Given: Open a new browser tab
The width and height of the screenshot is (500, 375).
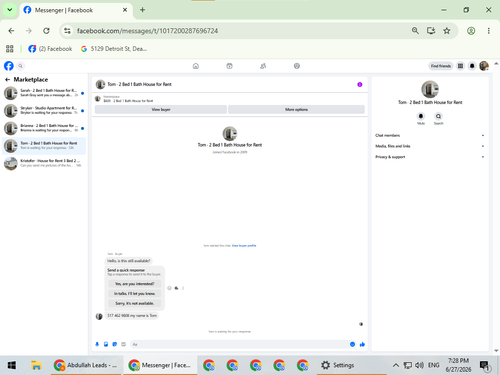Looking at the screenshot, I should 142,10.
